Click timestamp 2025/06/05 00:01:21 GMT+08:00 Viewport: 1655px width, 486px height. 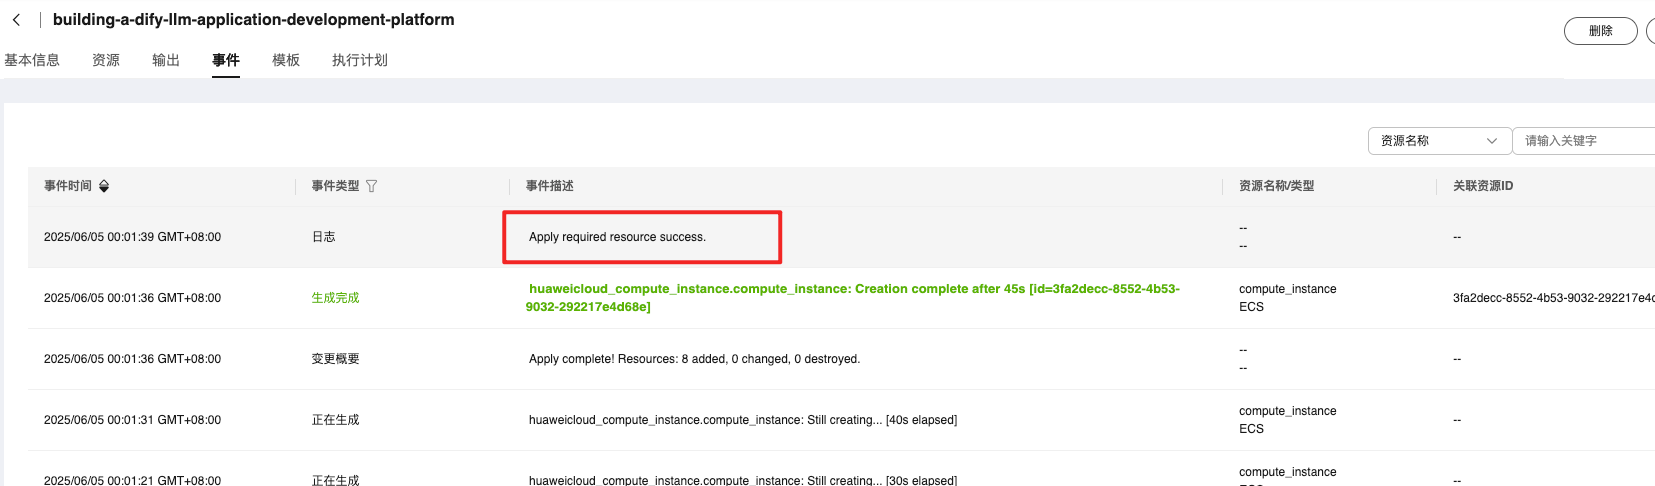pyautogui.click(x=132, y=480)
